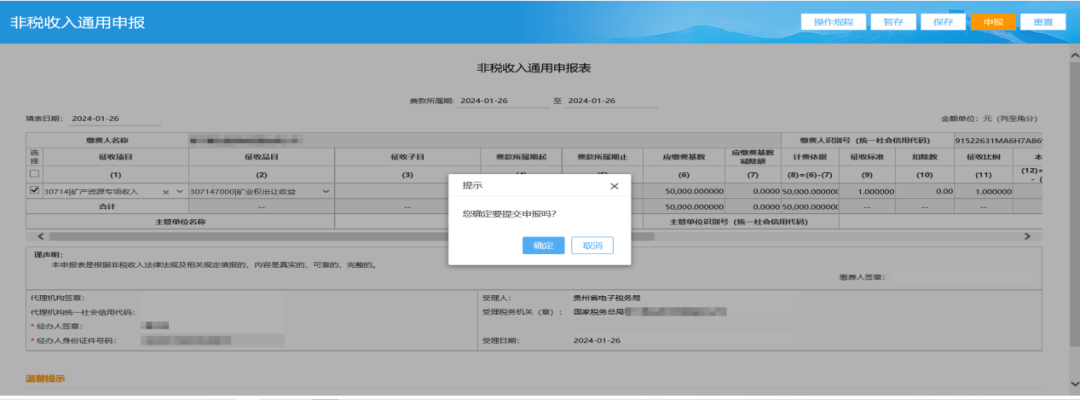This screenshot has width=1080, height=400.
Task: Click the 暂存 button in header
Action: coord(893,22)
